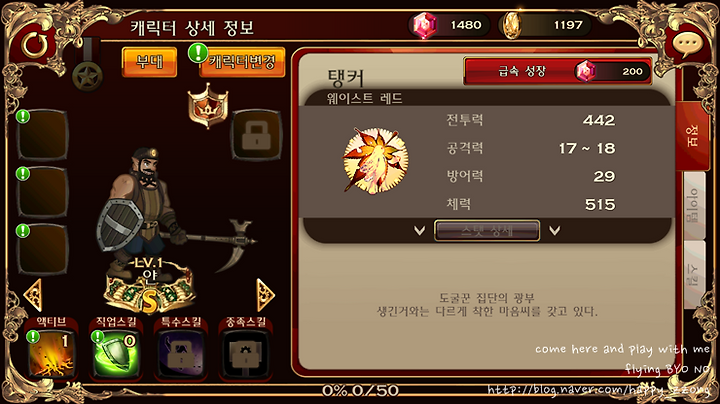Tap the locked 종족스킬 skill icon
This screenshot has height=404, width=720.
[246, 354]
